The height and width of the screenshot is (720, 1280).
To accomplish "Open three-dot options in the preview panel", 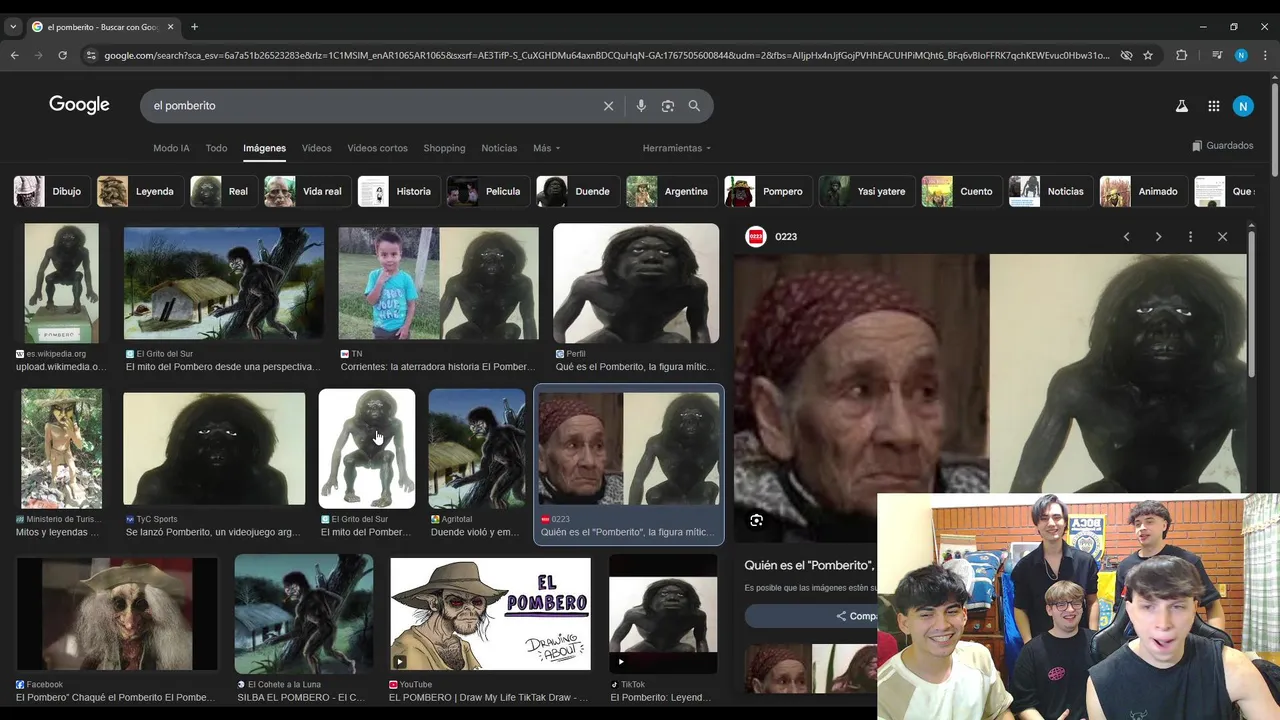I will (x=1190, y=237).
